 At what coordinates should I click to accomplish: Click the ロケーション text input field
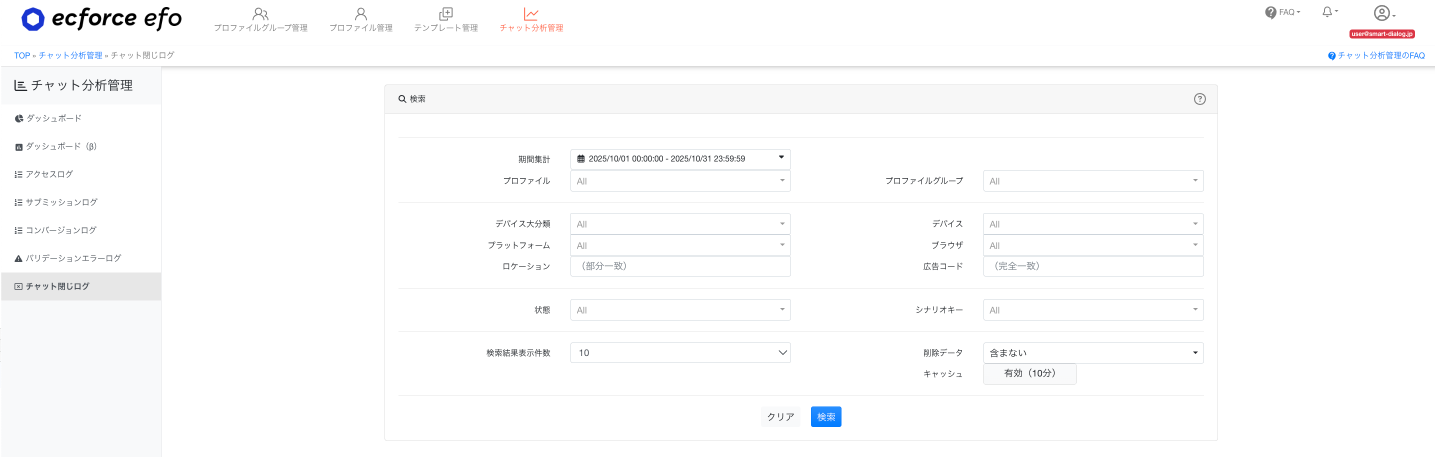click(680, 266)
